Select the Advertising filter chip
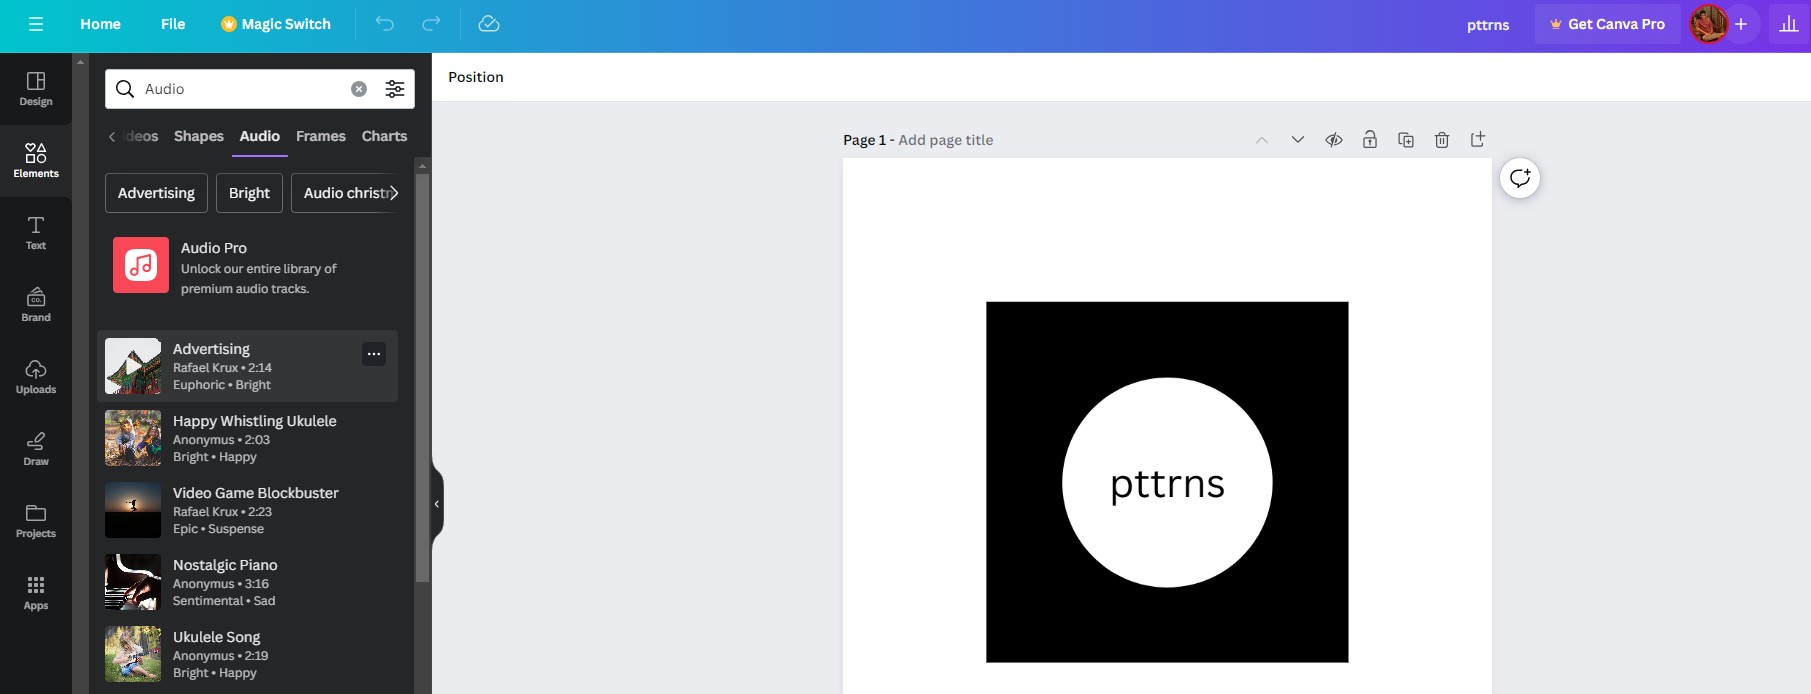1811x694 pixels. [156, 193]
